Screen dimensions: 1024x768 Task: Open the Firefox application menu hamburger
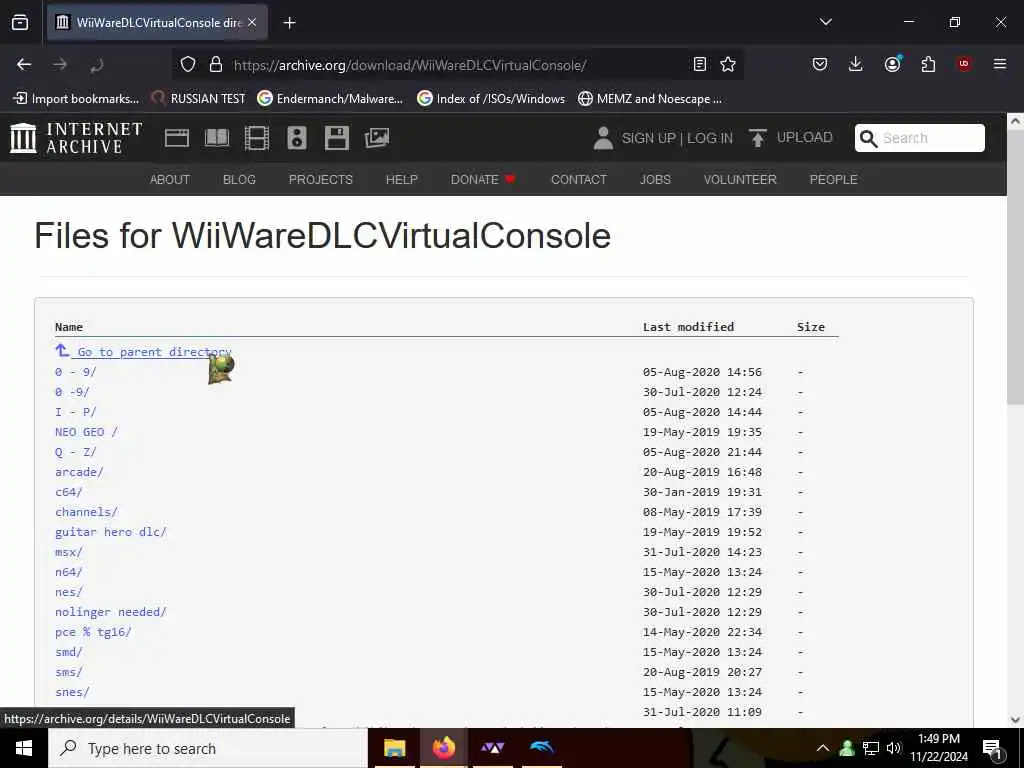click(1000, 63)
